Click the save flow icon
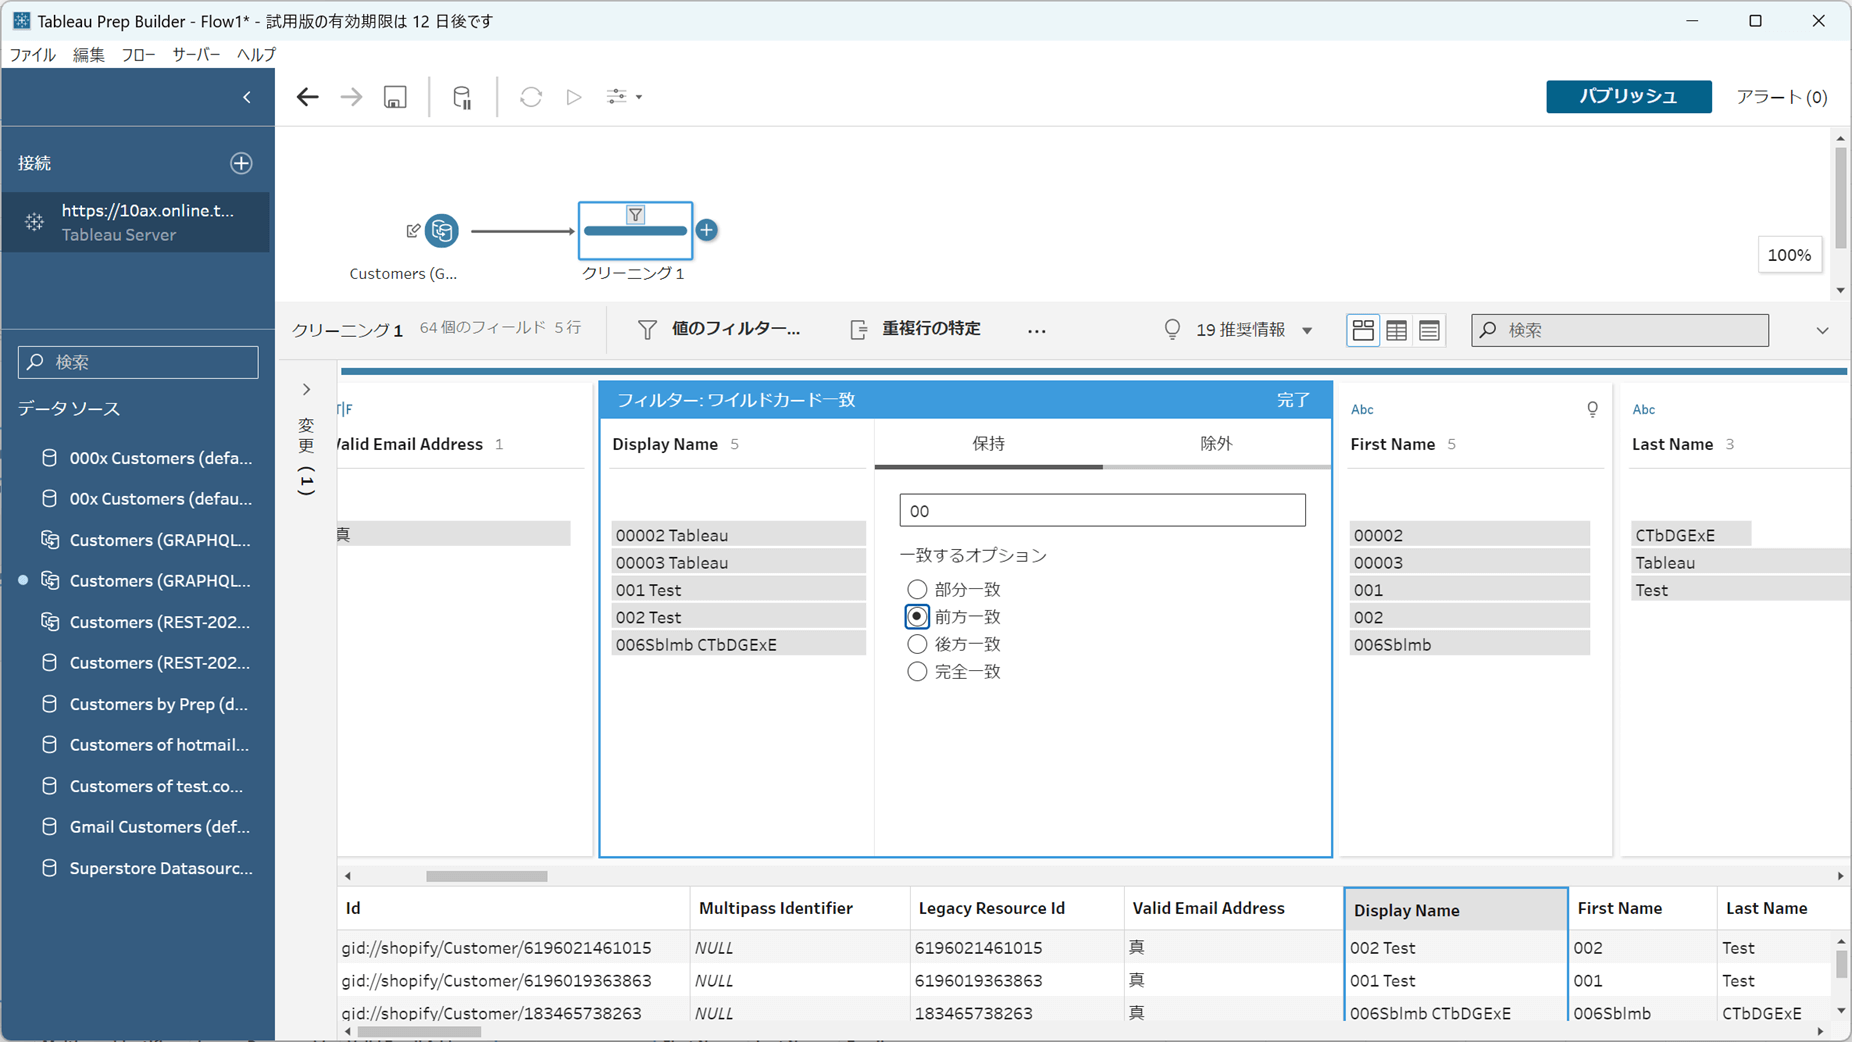1852x1042 pixels. [x=395, y=97]
